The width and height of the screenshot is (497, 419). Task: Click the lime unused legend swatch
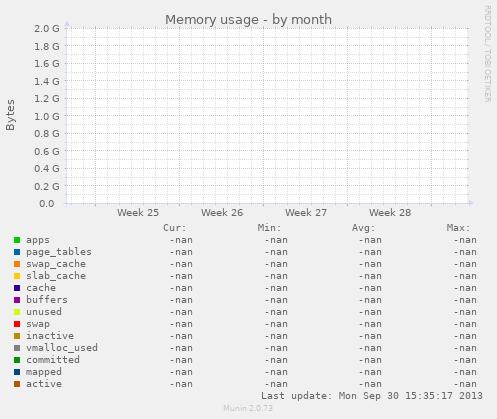click(17, 312)
